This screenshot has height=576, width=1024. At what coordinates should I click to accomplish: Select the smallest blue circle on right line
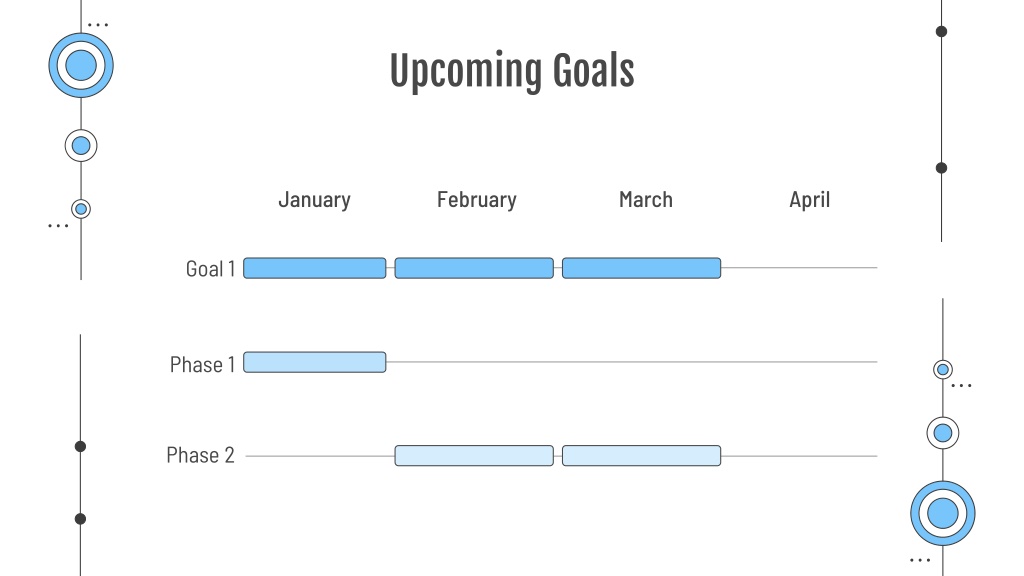click(943, 370)
